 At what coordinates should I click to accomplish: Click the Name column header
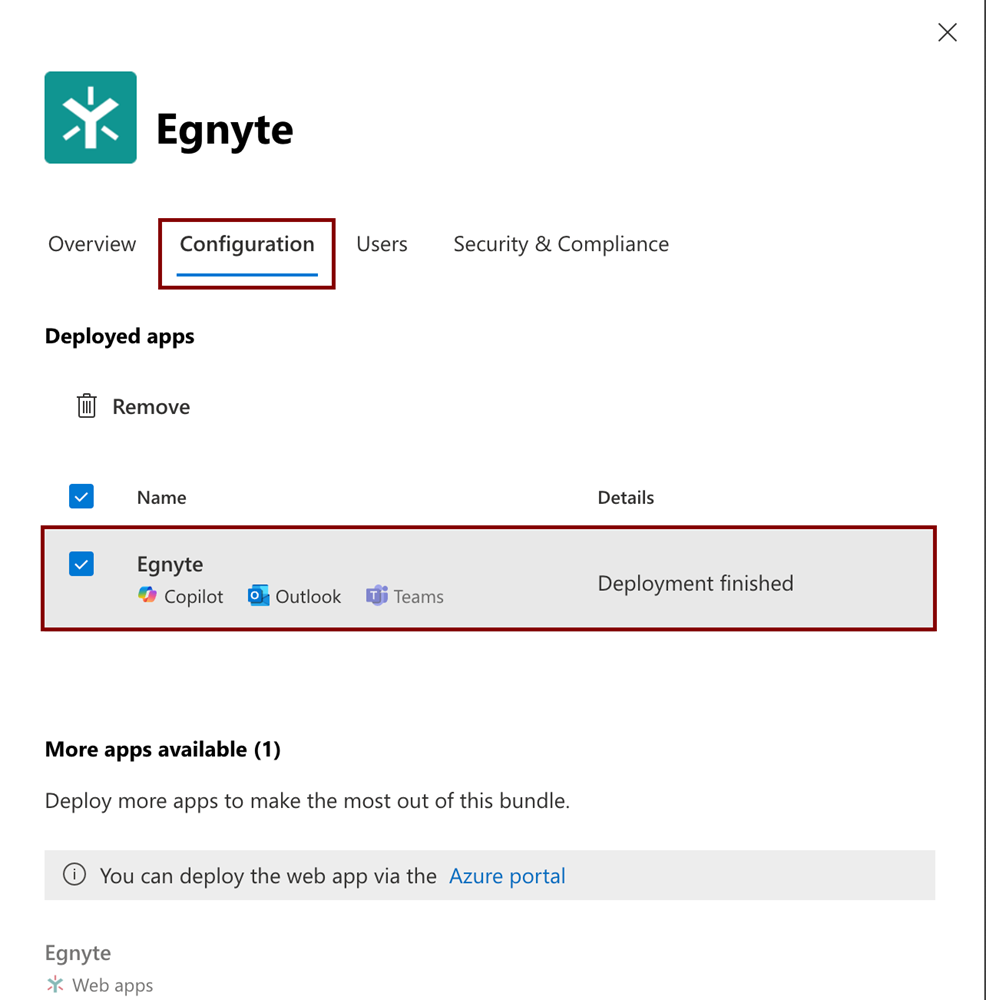[x=162, y=497]
